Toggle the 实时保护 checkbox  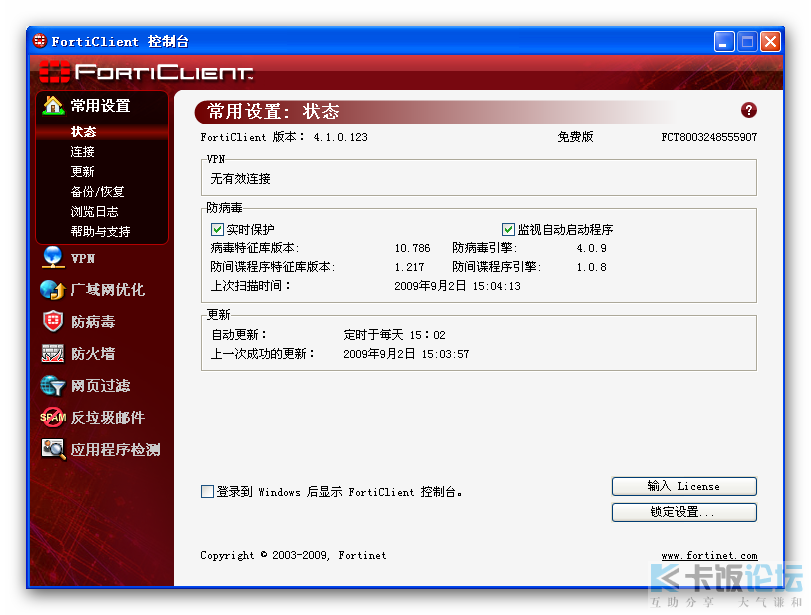(x=217, y=229)
